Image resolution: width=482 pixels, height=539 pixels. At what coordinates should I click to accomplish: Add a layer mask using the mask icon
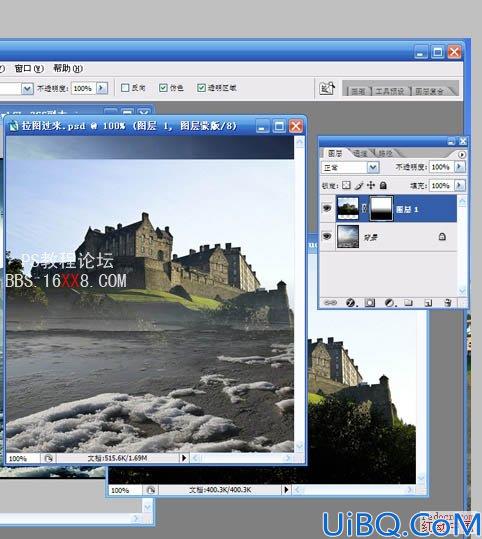tap(370, 302)
